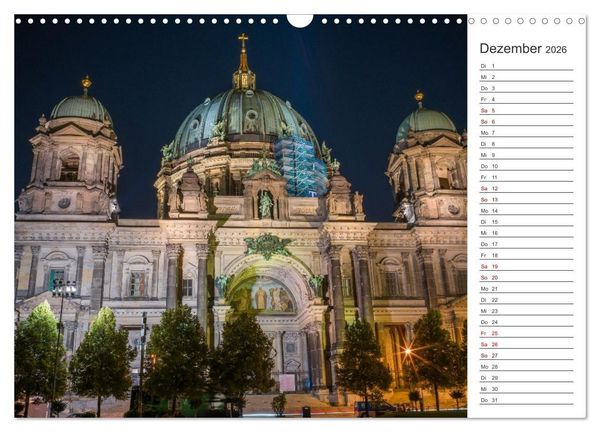Screen dimensions: 600x432
Task: Select the Mo 14 date row
Action: [x=527, y=210]
